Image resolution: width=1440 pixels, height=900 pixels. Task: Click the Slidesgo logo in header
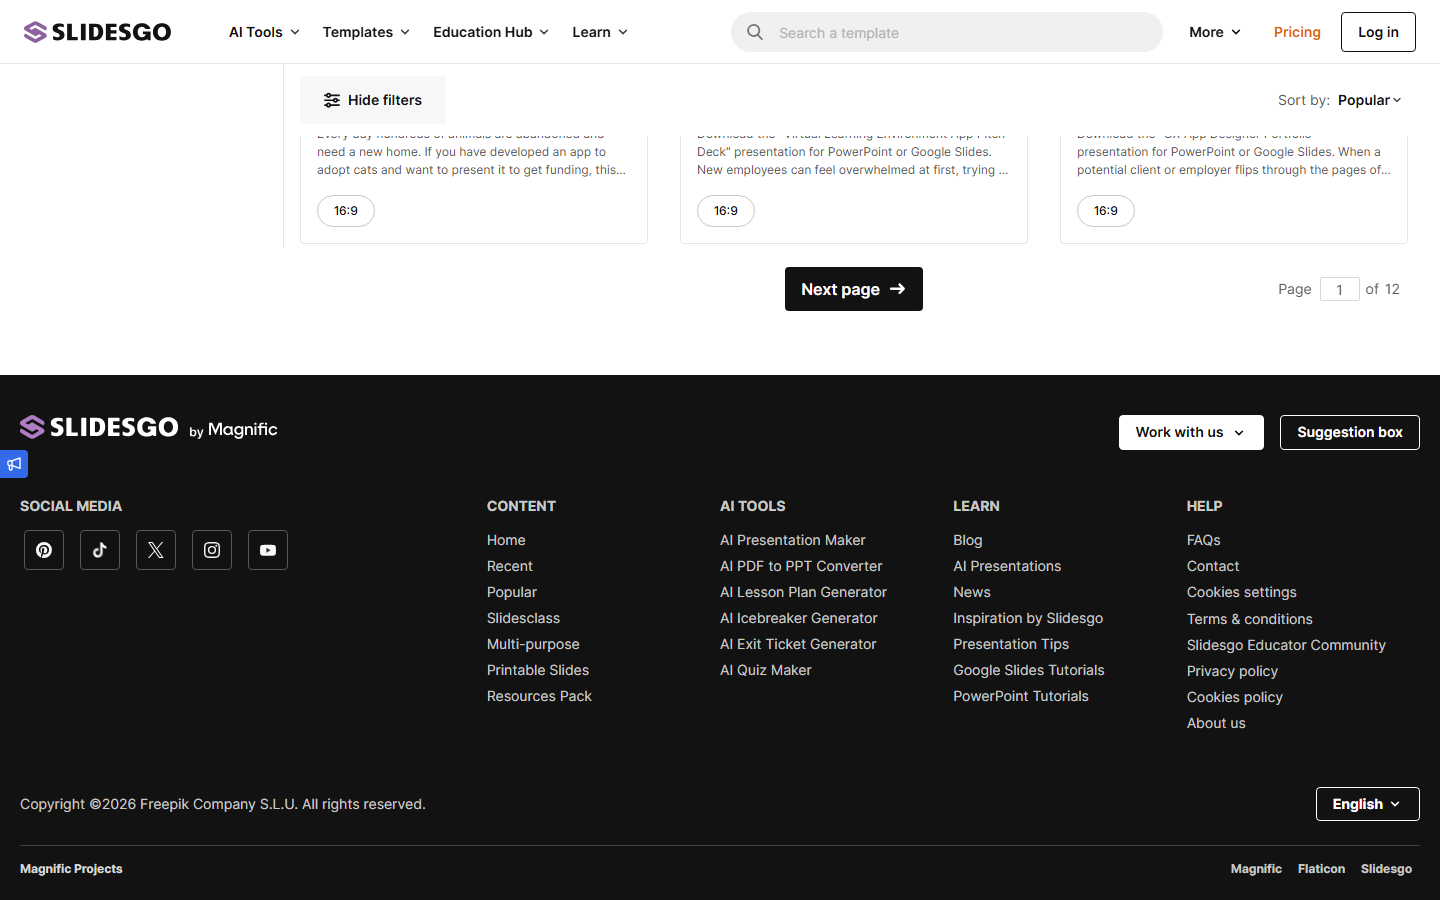97,32
